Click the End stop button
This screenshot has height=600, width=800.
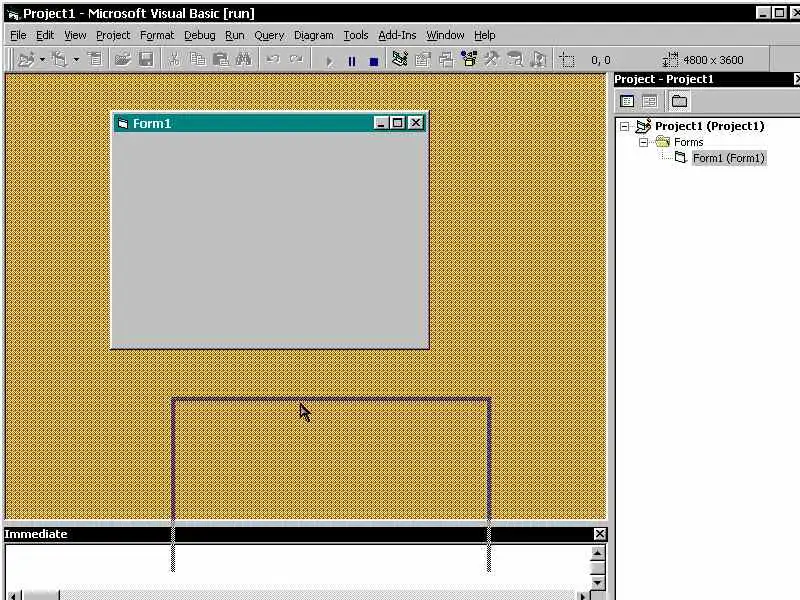click(x=374, y=61)
